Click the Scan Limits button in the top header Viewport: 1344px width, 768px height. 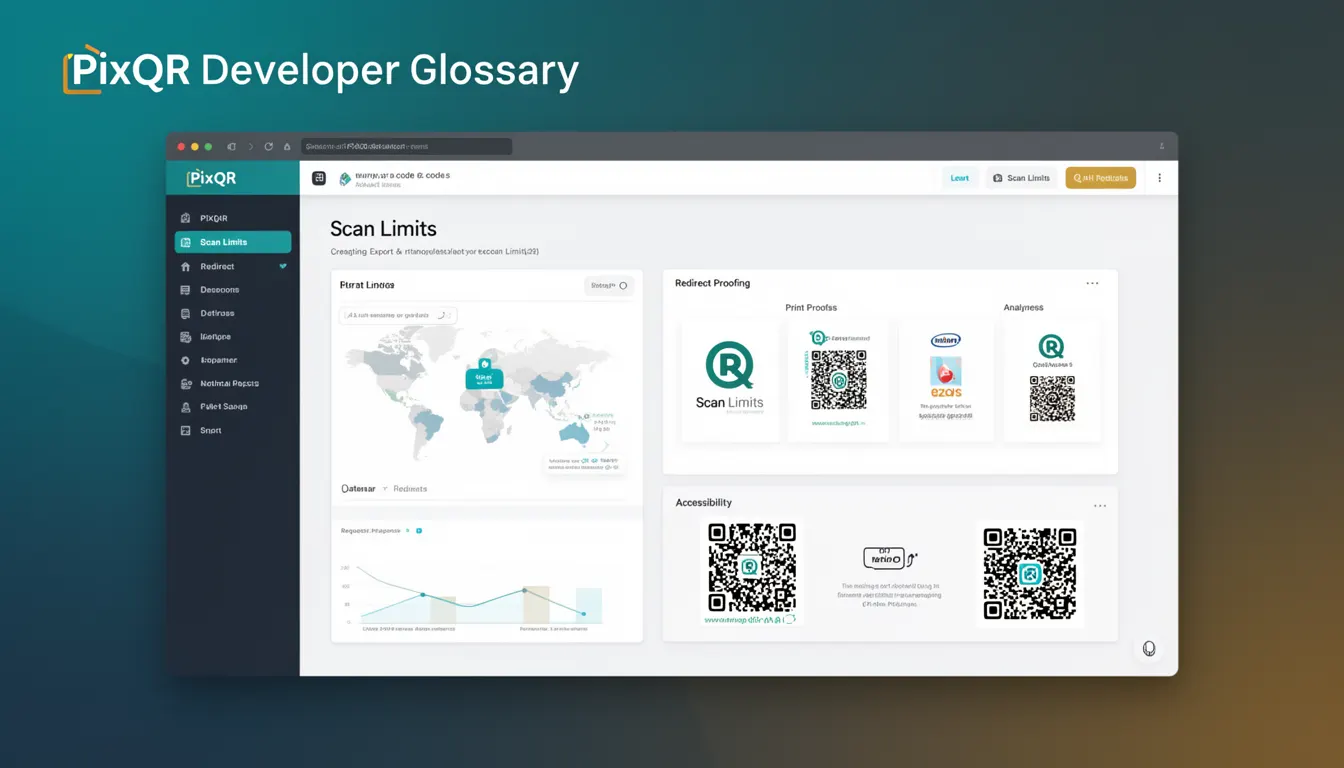[x=1021, y=178]
